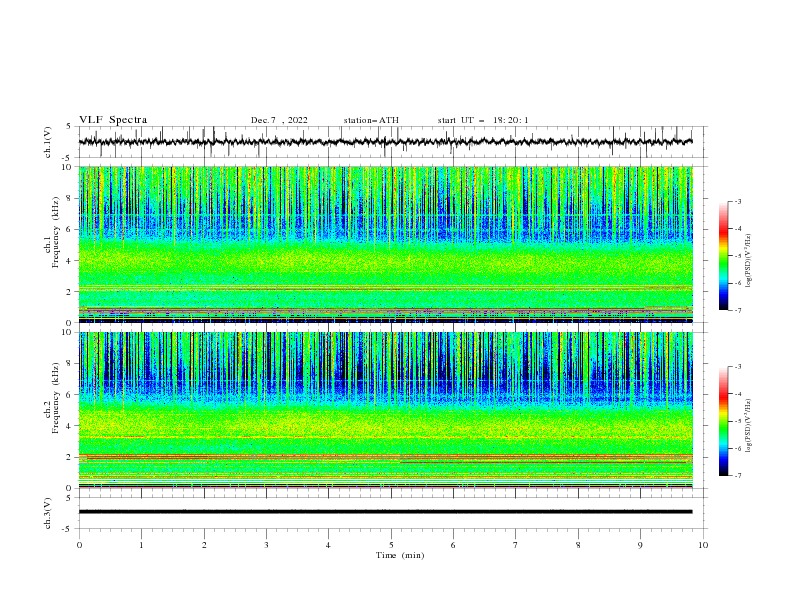Click the 'VLF Spectra' title text

click(113, 120)
